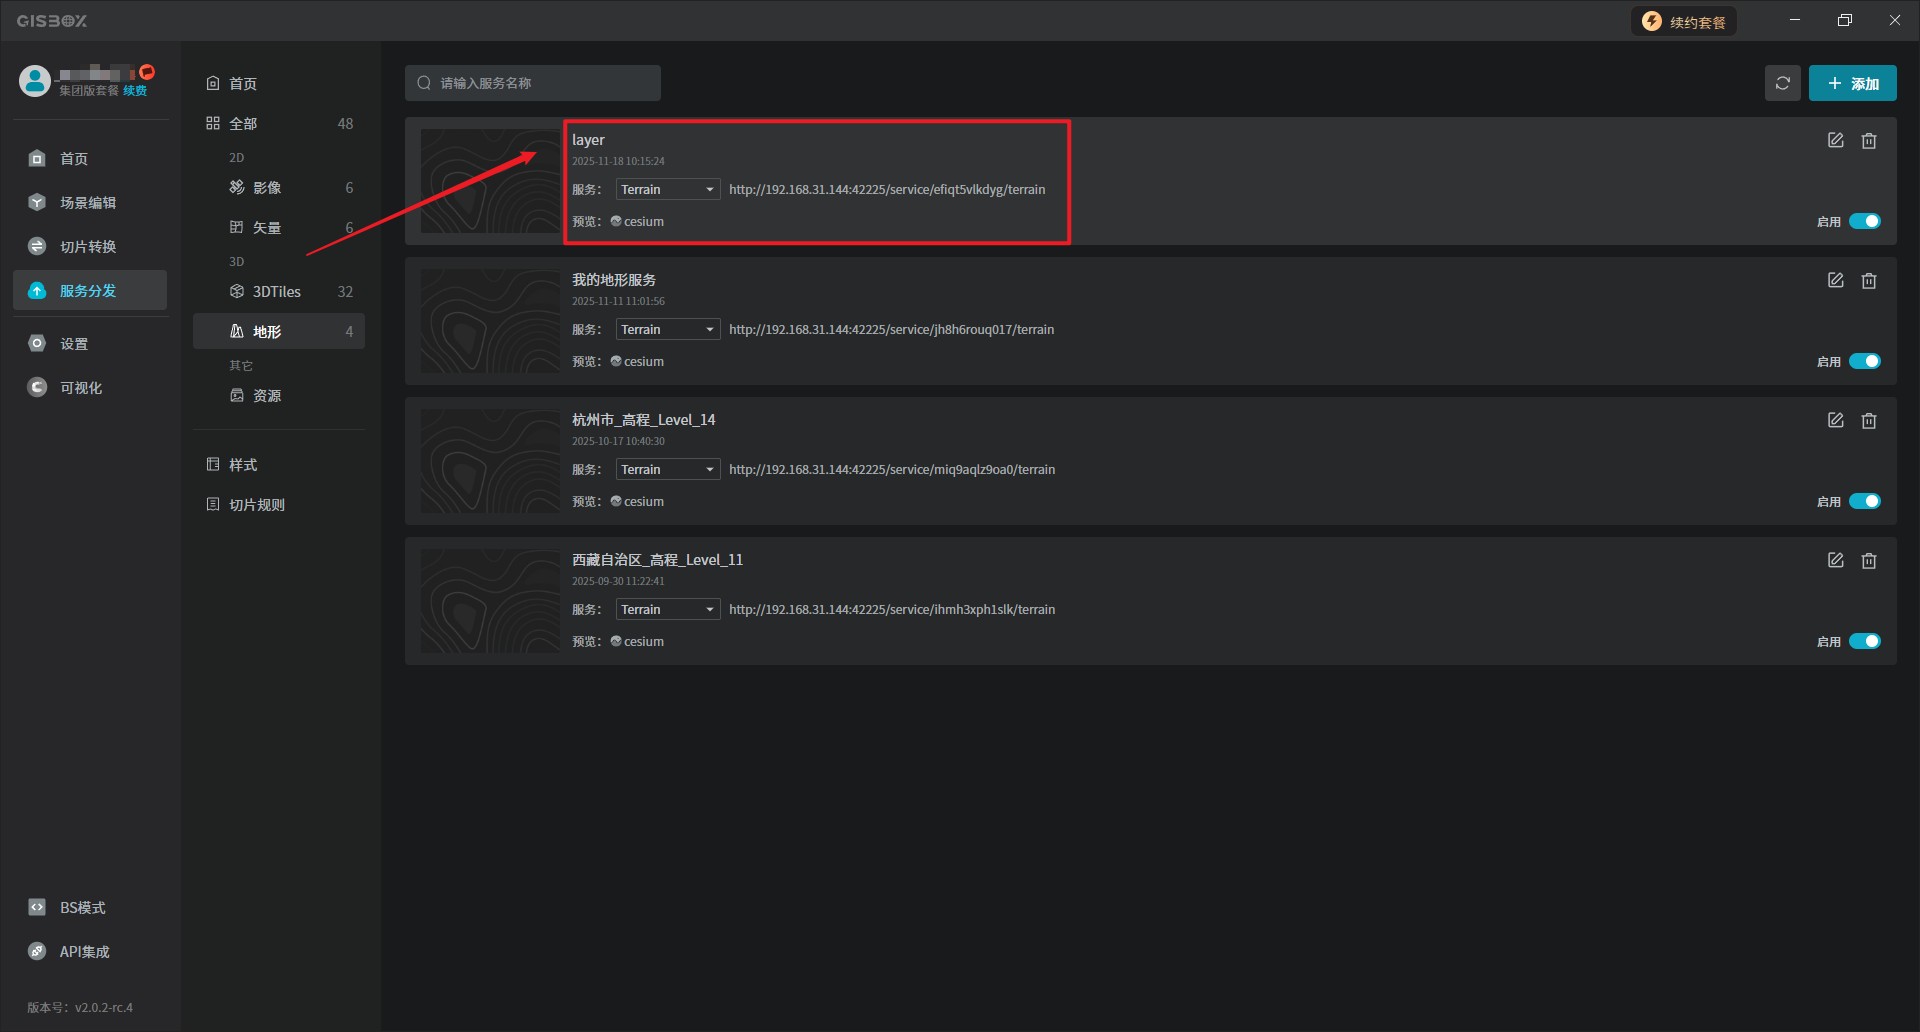Click the refresh icon beside the add button
This screenshot has width=1920, height=1032.
pyautogui.click(x=1782, y=83)
